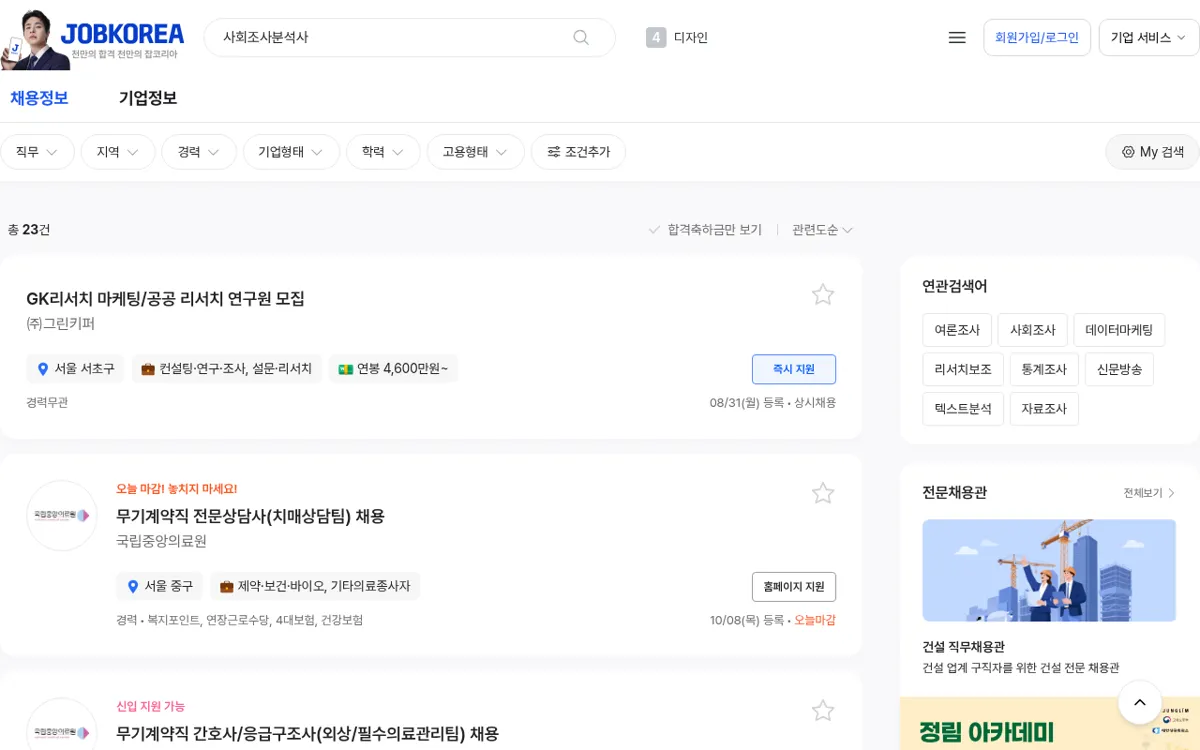
Task: Open the 고용형태 filter dropdown
Action: [x=476, y=152]
